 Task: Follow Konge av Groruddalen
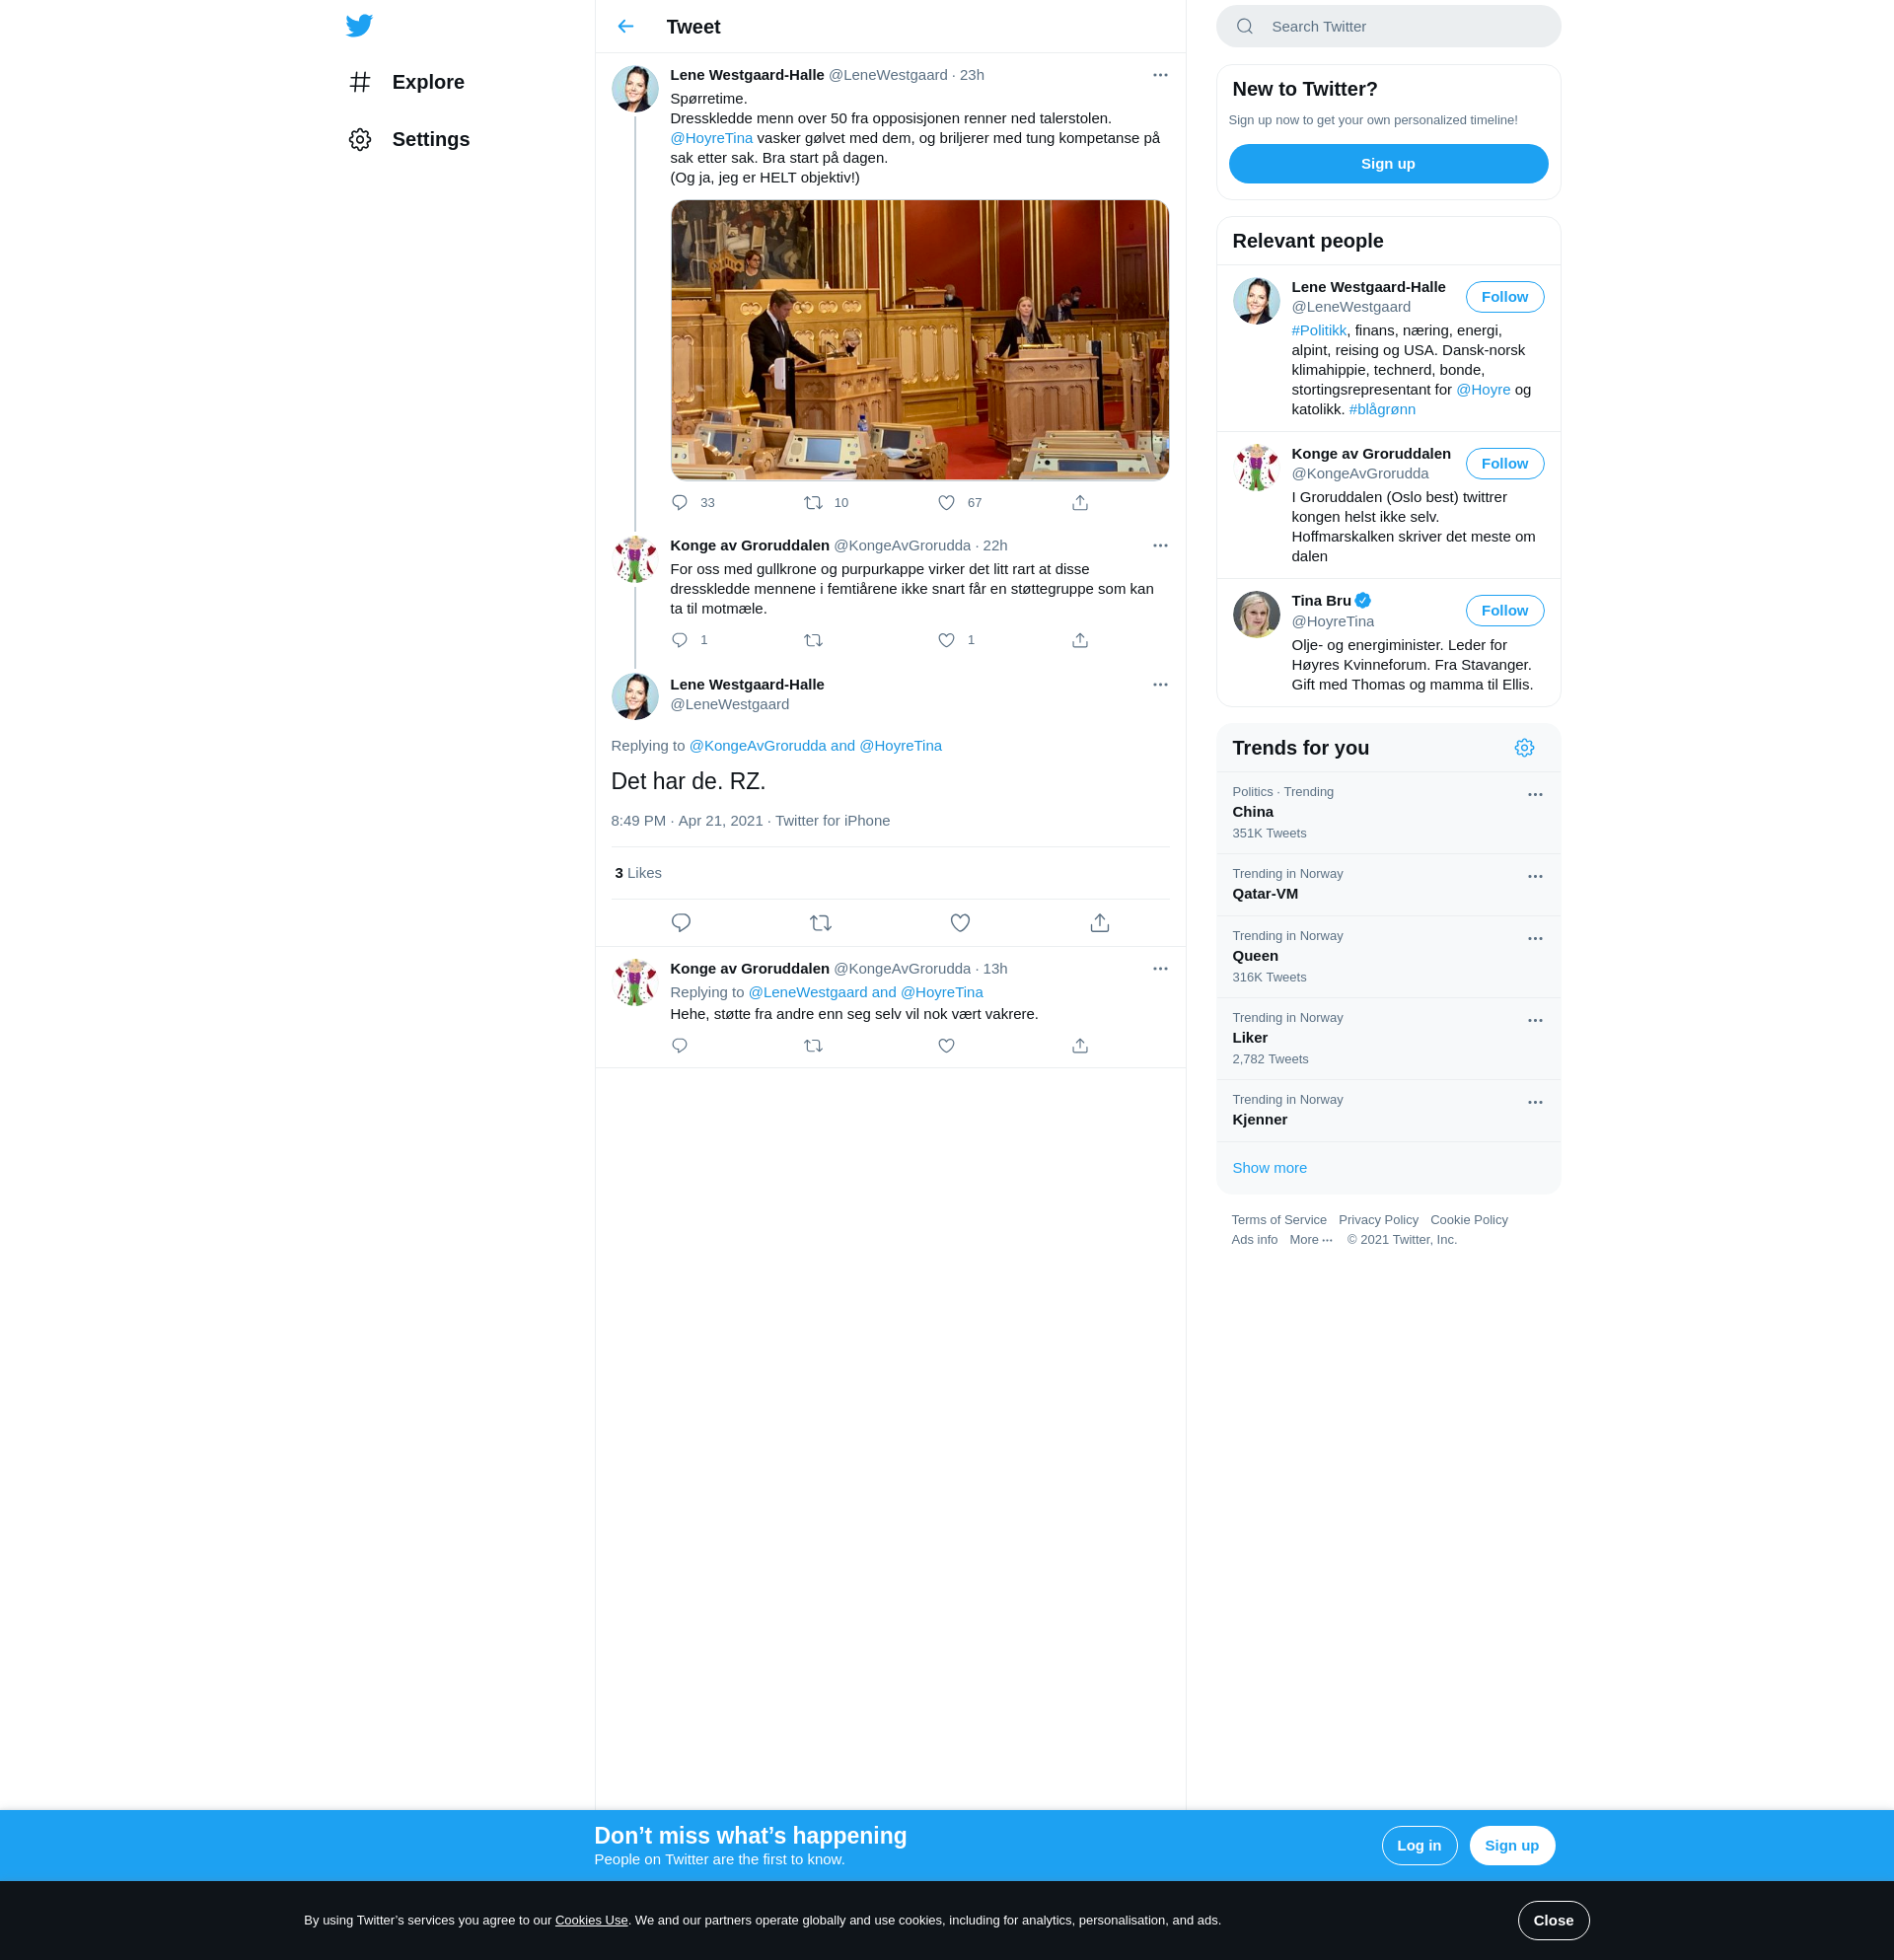click(1504, 463)
